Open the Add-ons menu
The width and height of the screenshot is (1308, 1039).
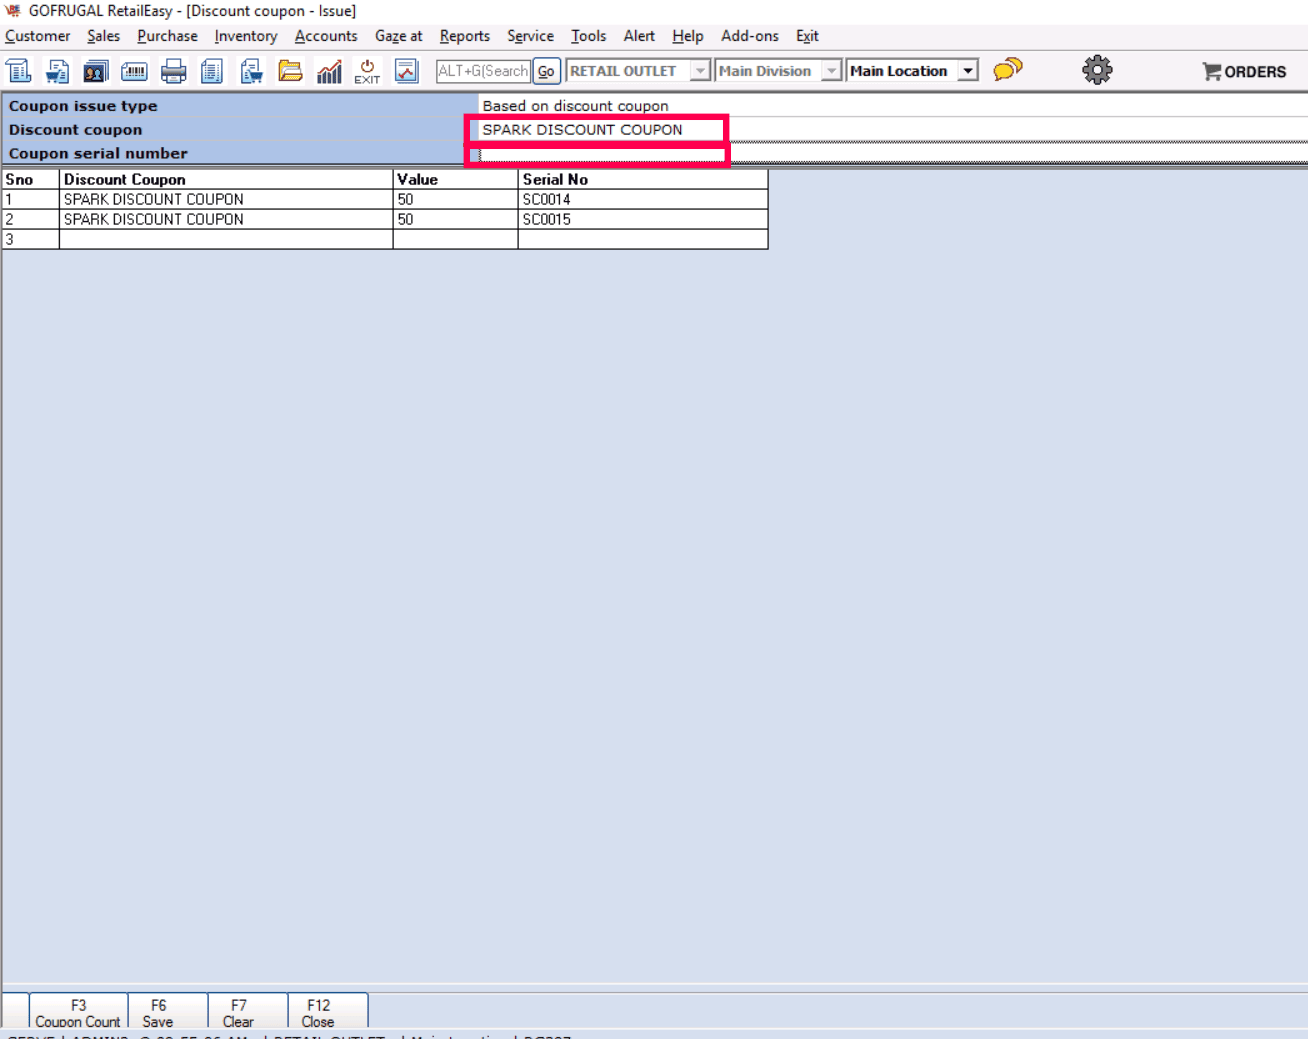750,36
